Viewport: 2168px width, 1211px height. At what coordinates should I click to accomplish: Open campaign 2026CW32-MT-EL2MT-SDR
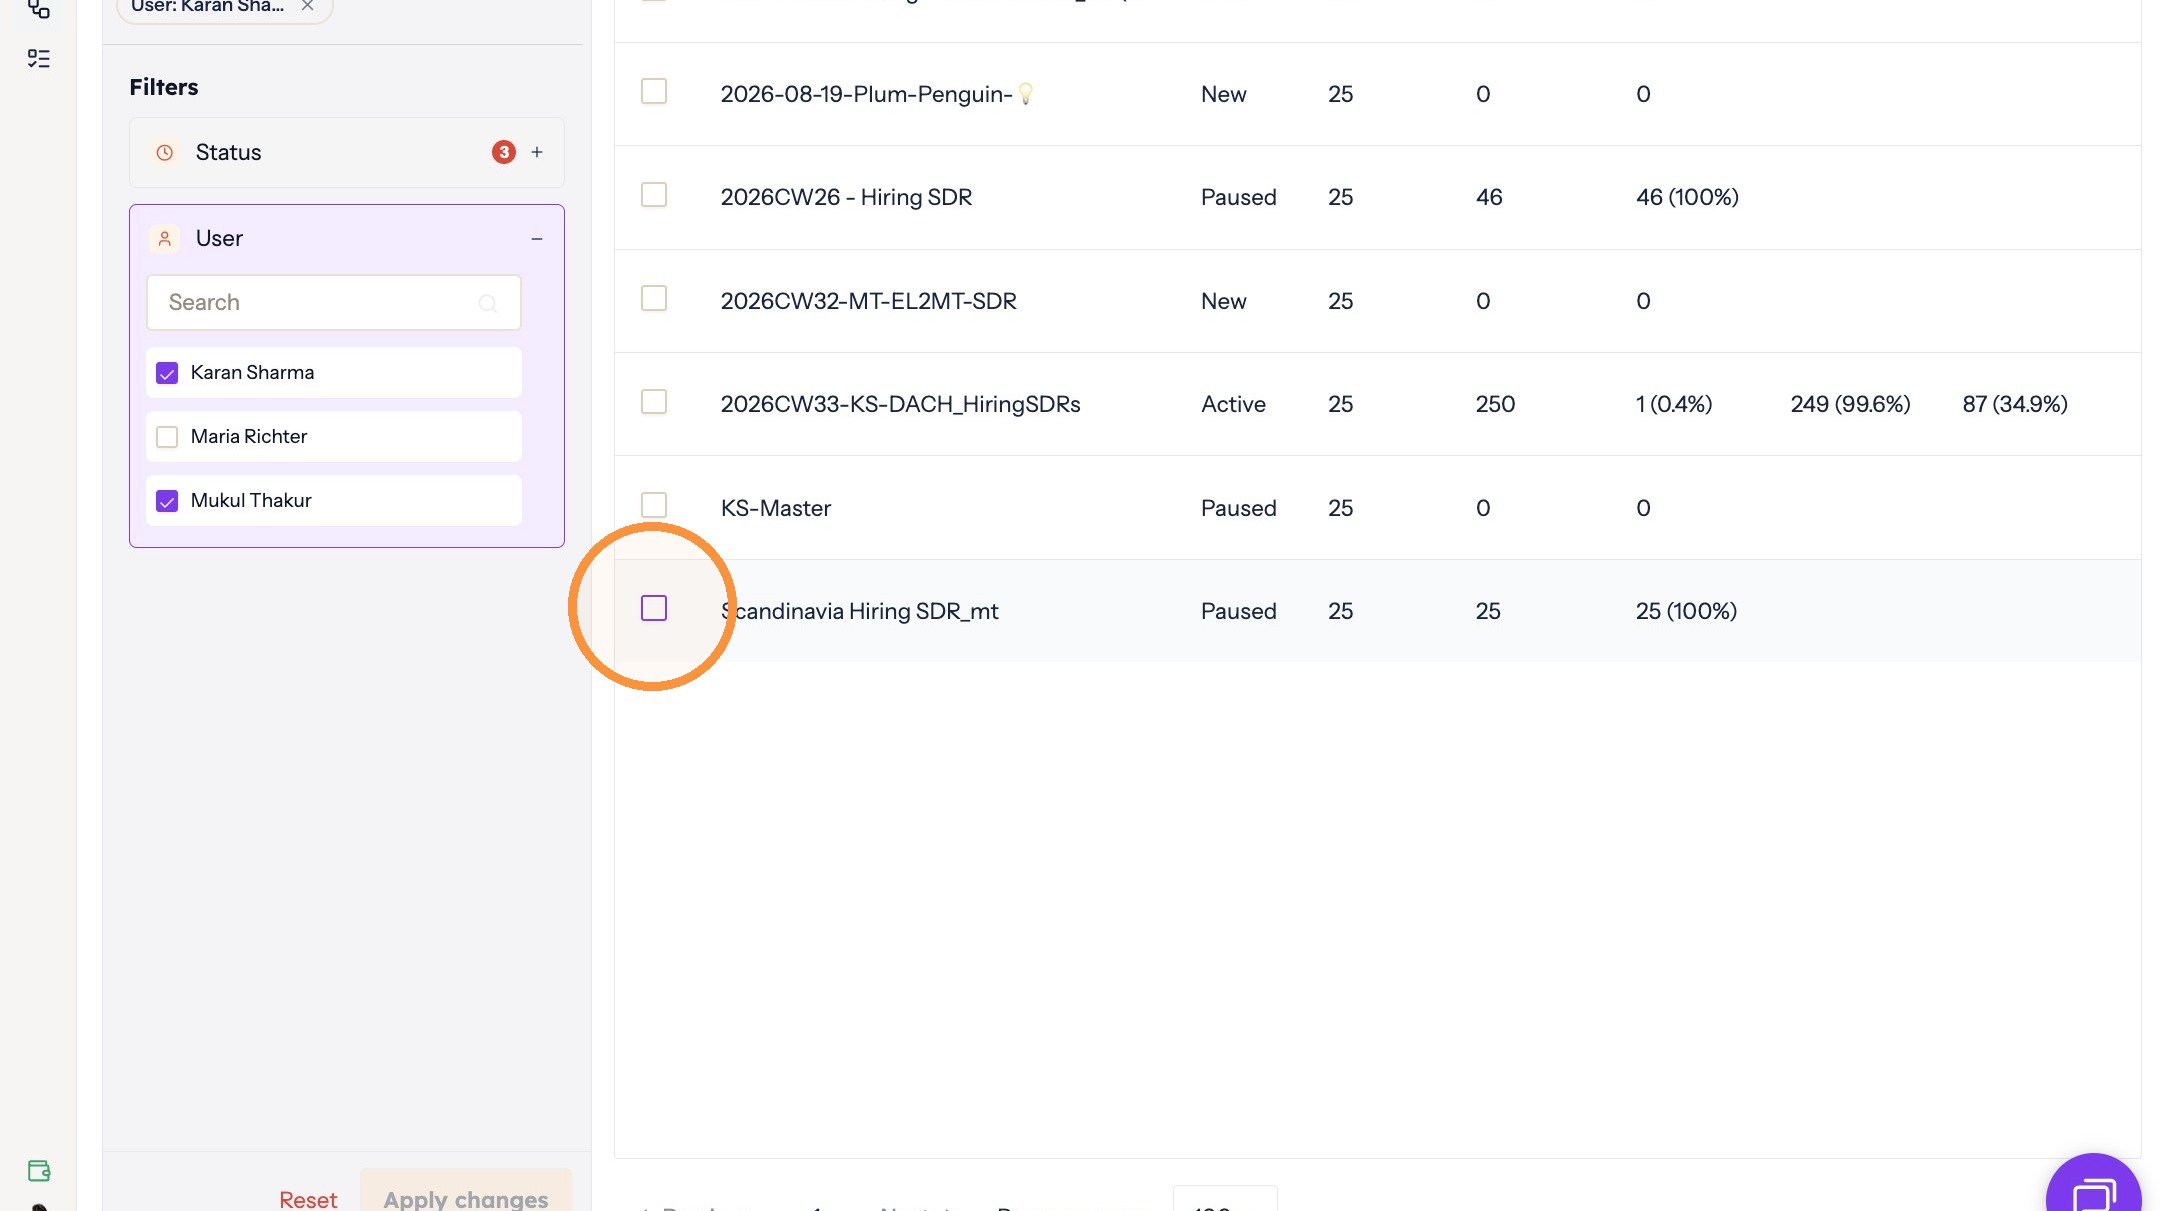click(868, 301)
